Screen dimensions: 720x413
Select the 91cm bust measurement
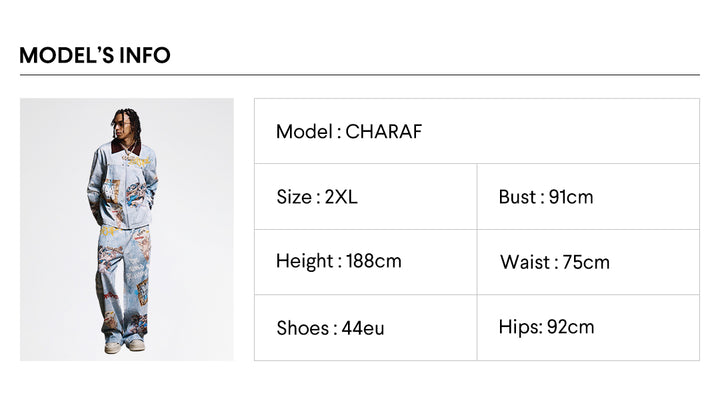tap(571, 197)
